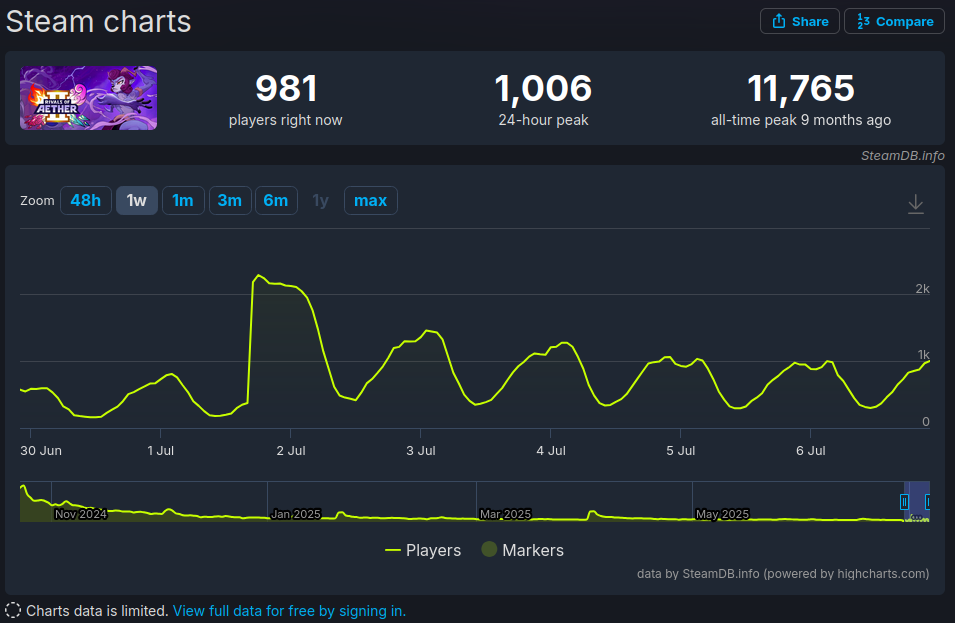Image resolution: width=955 pixels, height=623 pixels.
Task: Toggle the Players series in legend
Action: click(423, 551)
